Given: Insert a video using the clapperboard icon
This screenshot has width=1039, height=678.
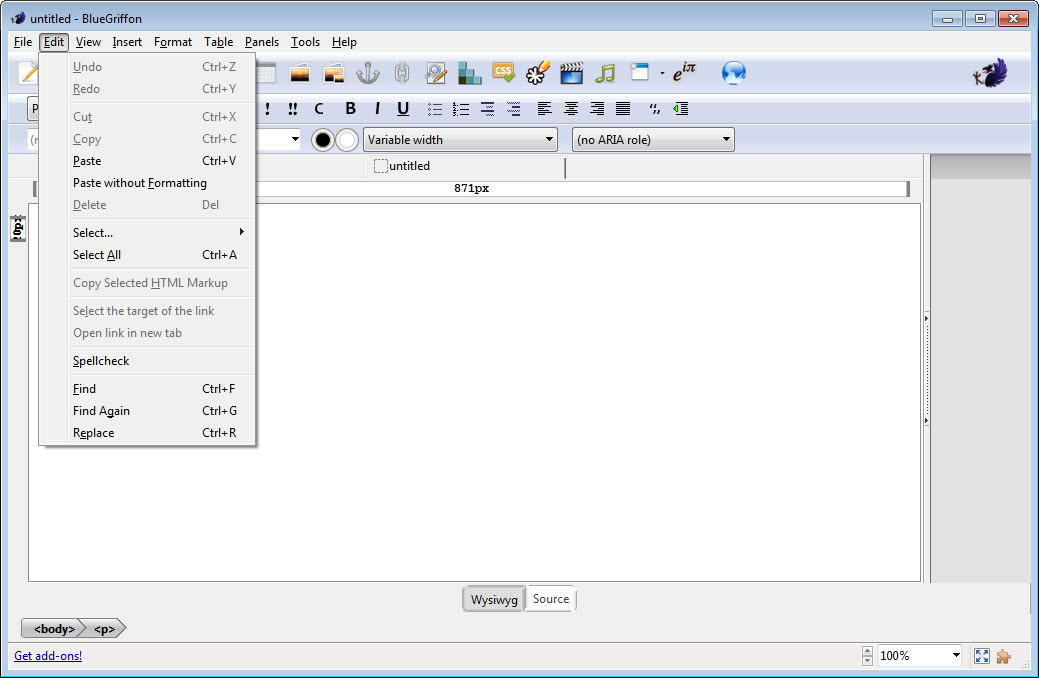Looking at the screenshot, I should point(571,73).
